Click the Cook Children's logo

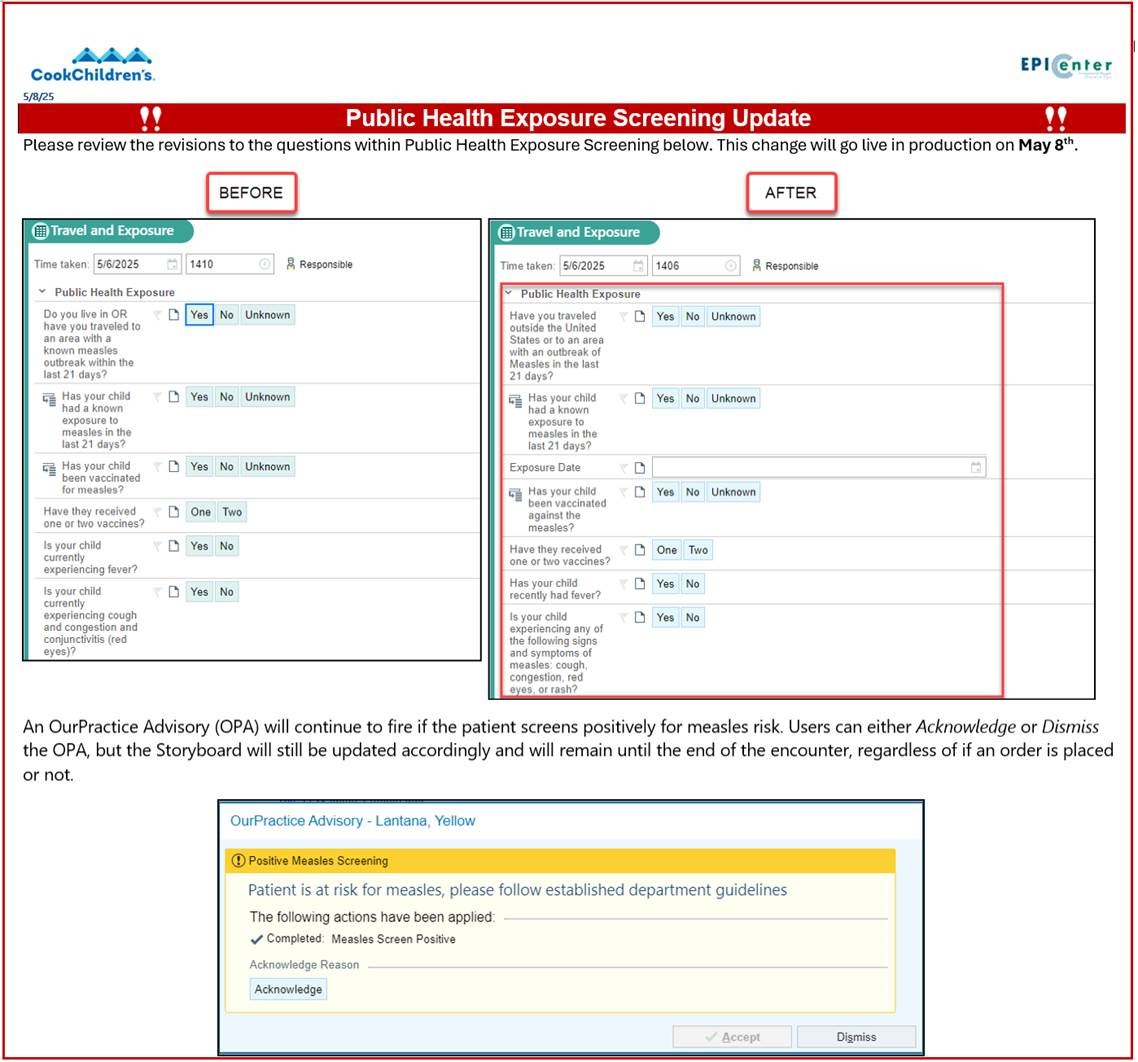coord(93,65)
